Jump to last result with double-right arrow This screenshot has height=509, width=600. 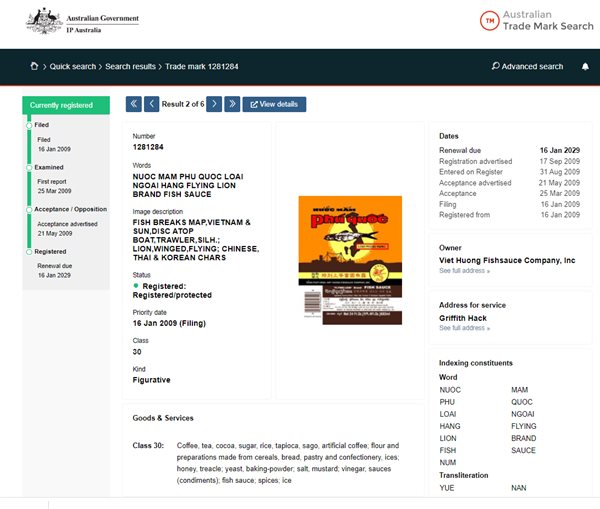[x=231, y=104]
